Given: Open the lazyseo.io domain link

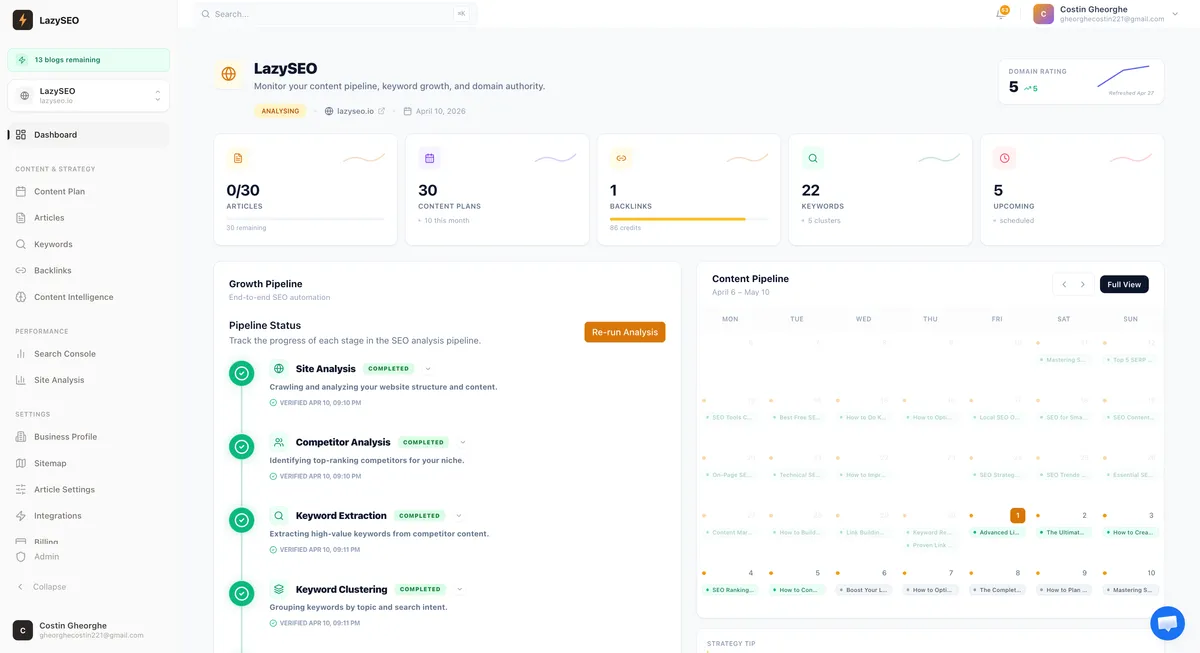Looking at the screenshot, I should click(355, 111).
